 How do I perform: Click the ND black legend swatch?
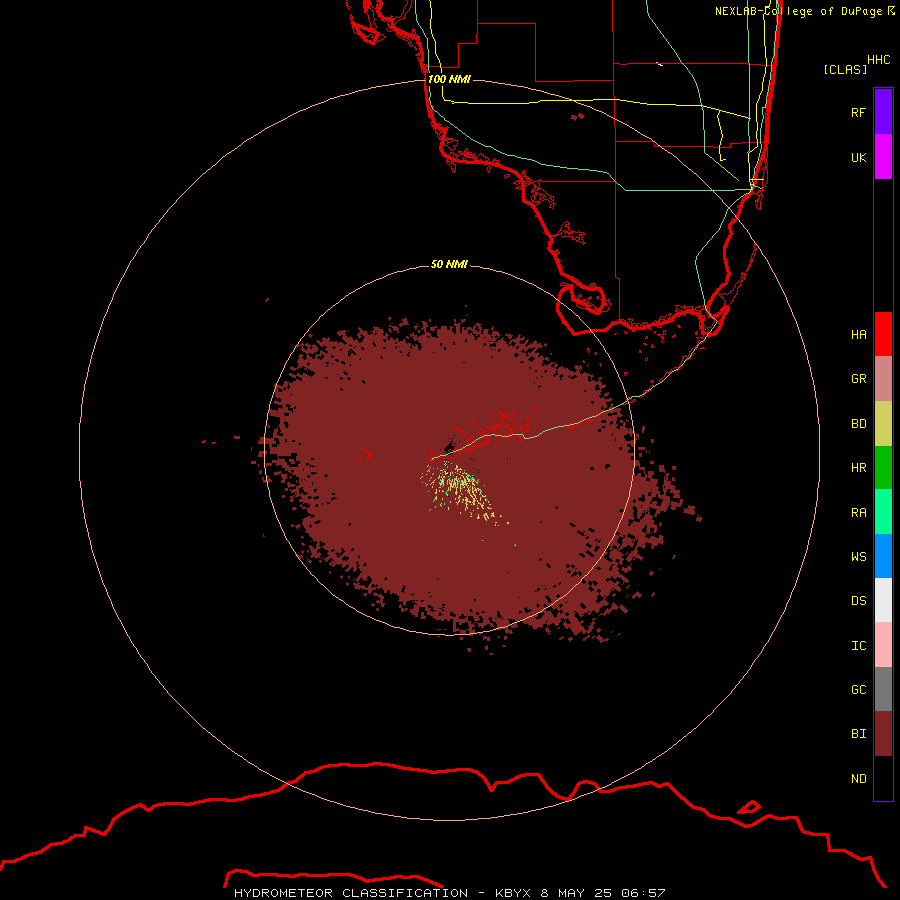click(x=883, y=778)
